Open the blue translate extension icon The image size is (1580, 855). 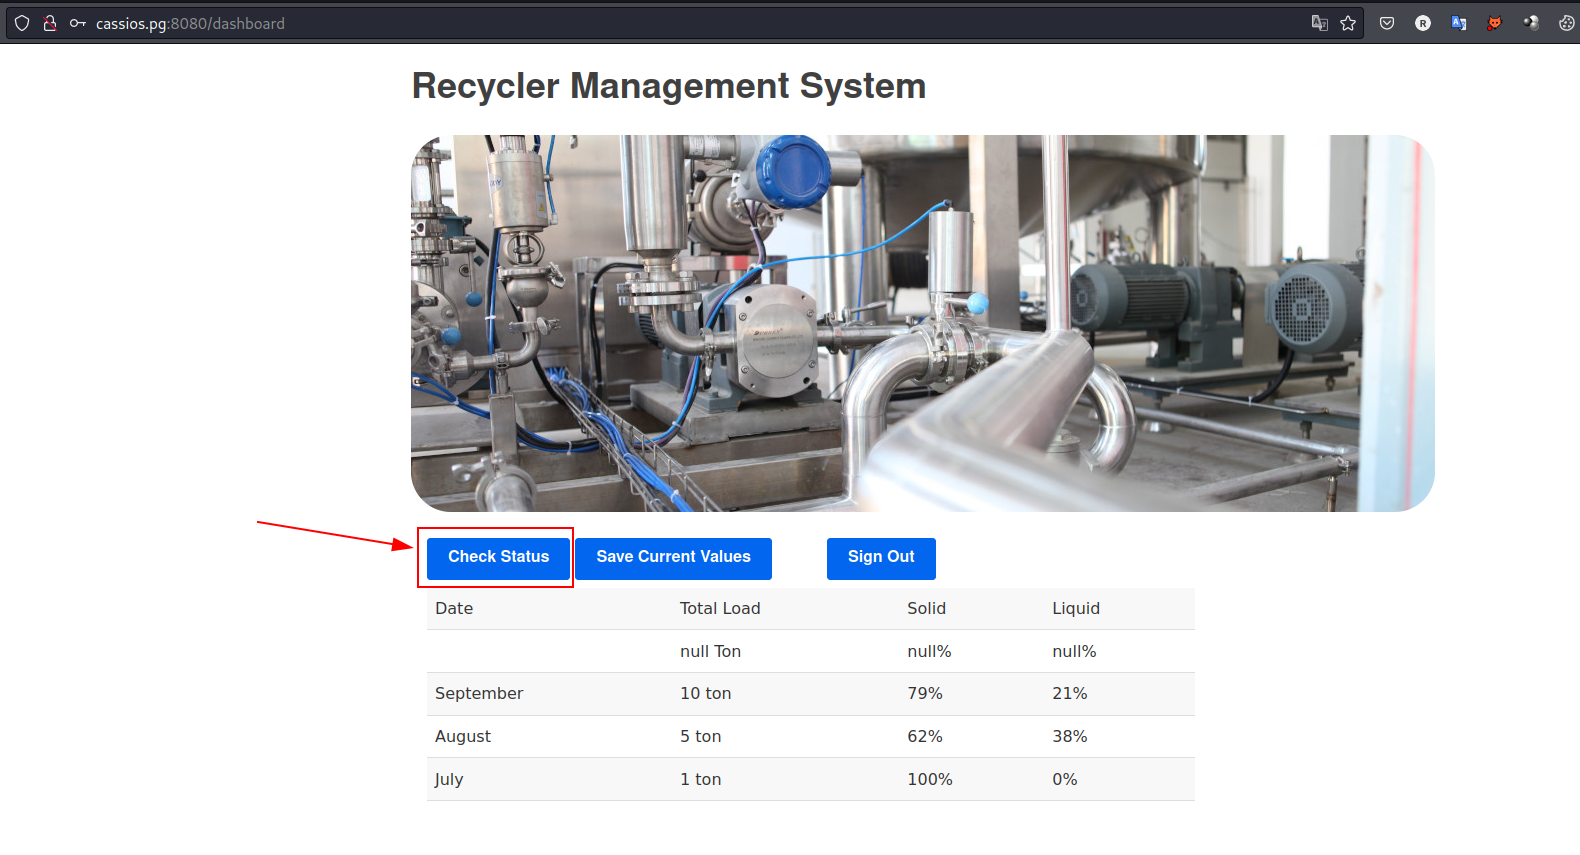coord(1459,23)
